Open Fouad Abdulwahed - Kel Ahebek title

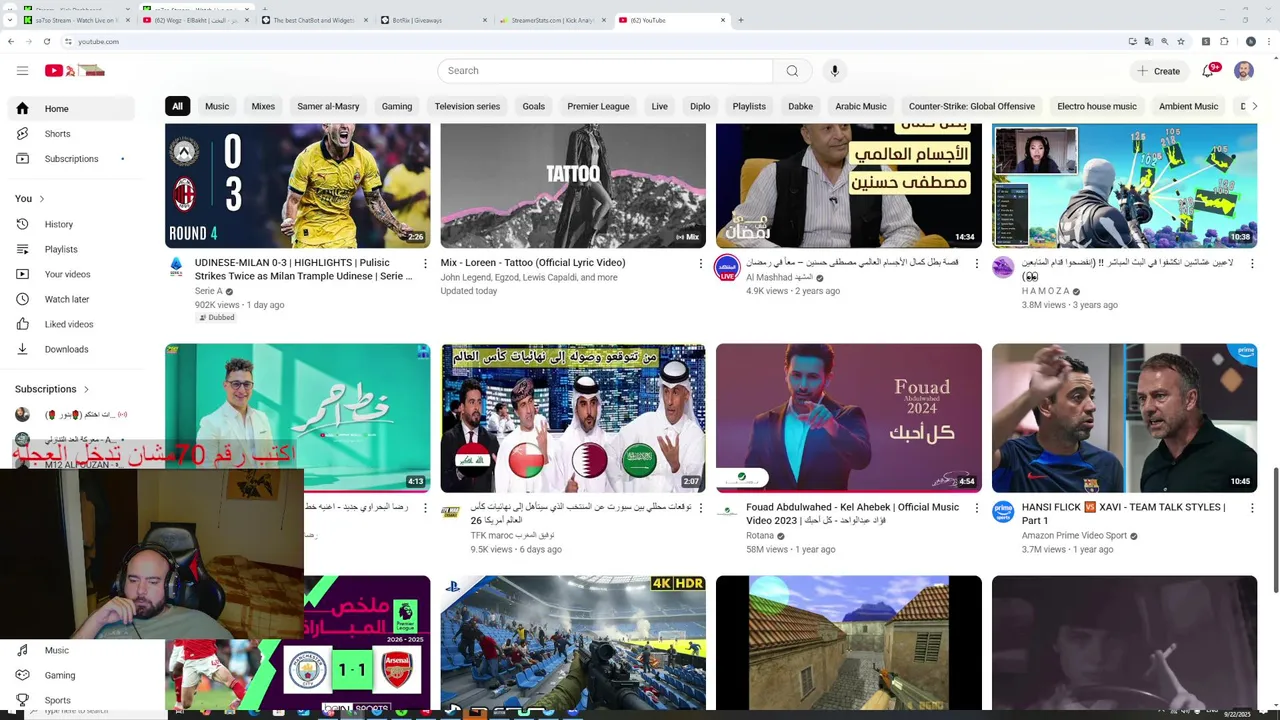[x=853, y=514]
